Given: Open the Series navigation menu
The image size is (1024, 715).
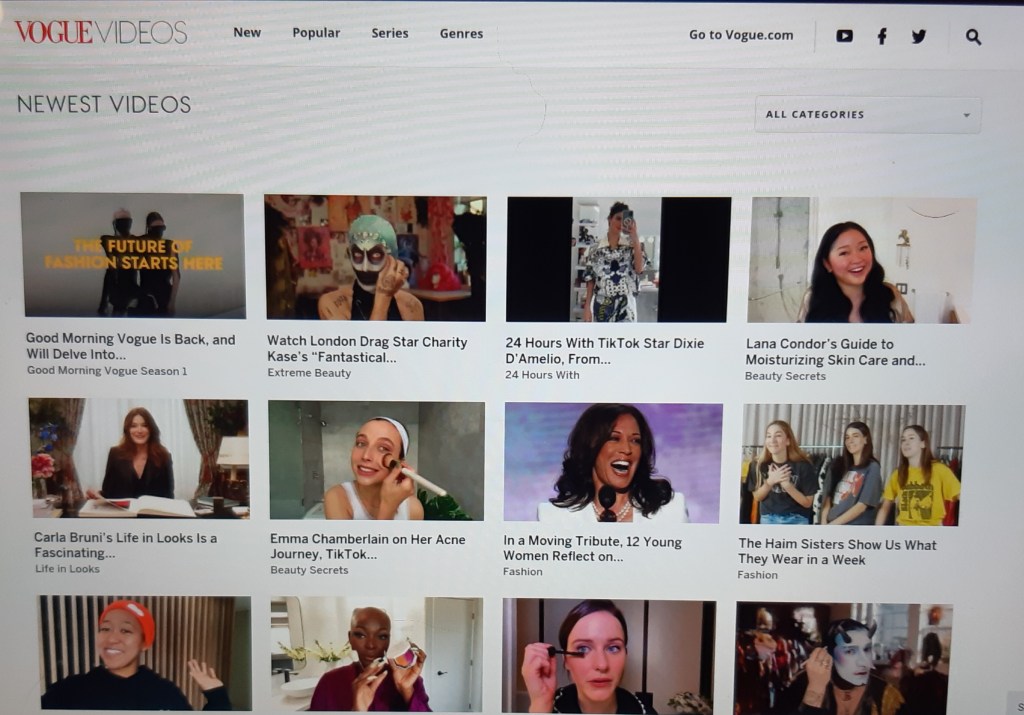Looking at the screenshot, I should 390,33.
